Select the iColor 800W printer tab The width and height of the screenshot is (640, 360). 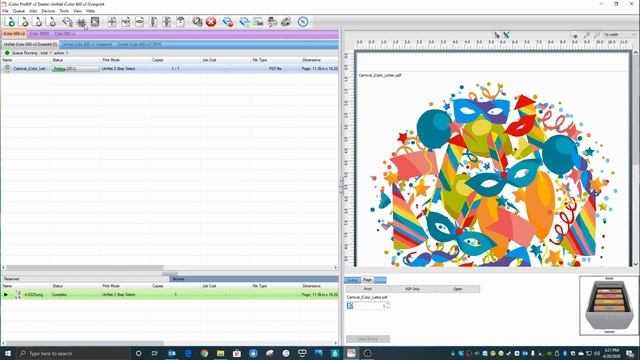(x=39, y=34)
